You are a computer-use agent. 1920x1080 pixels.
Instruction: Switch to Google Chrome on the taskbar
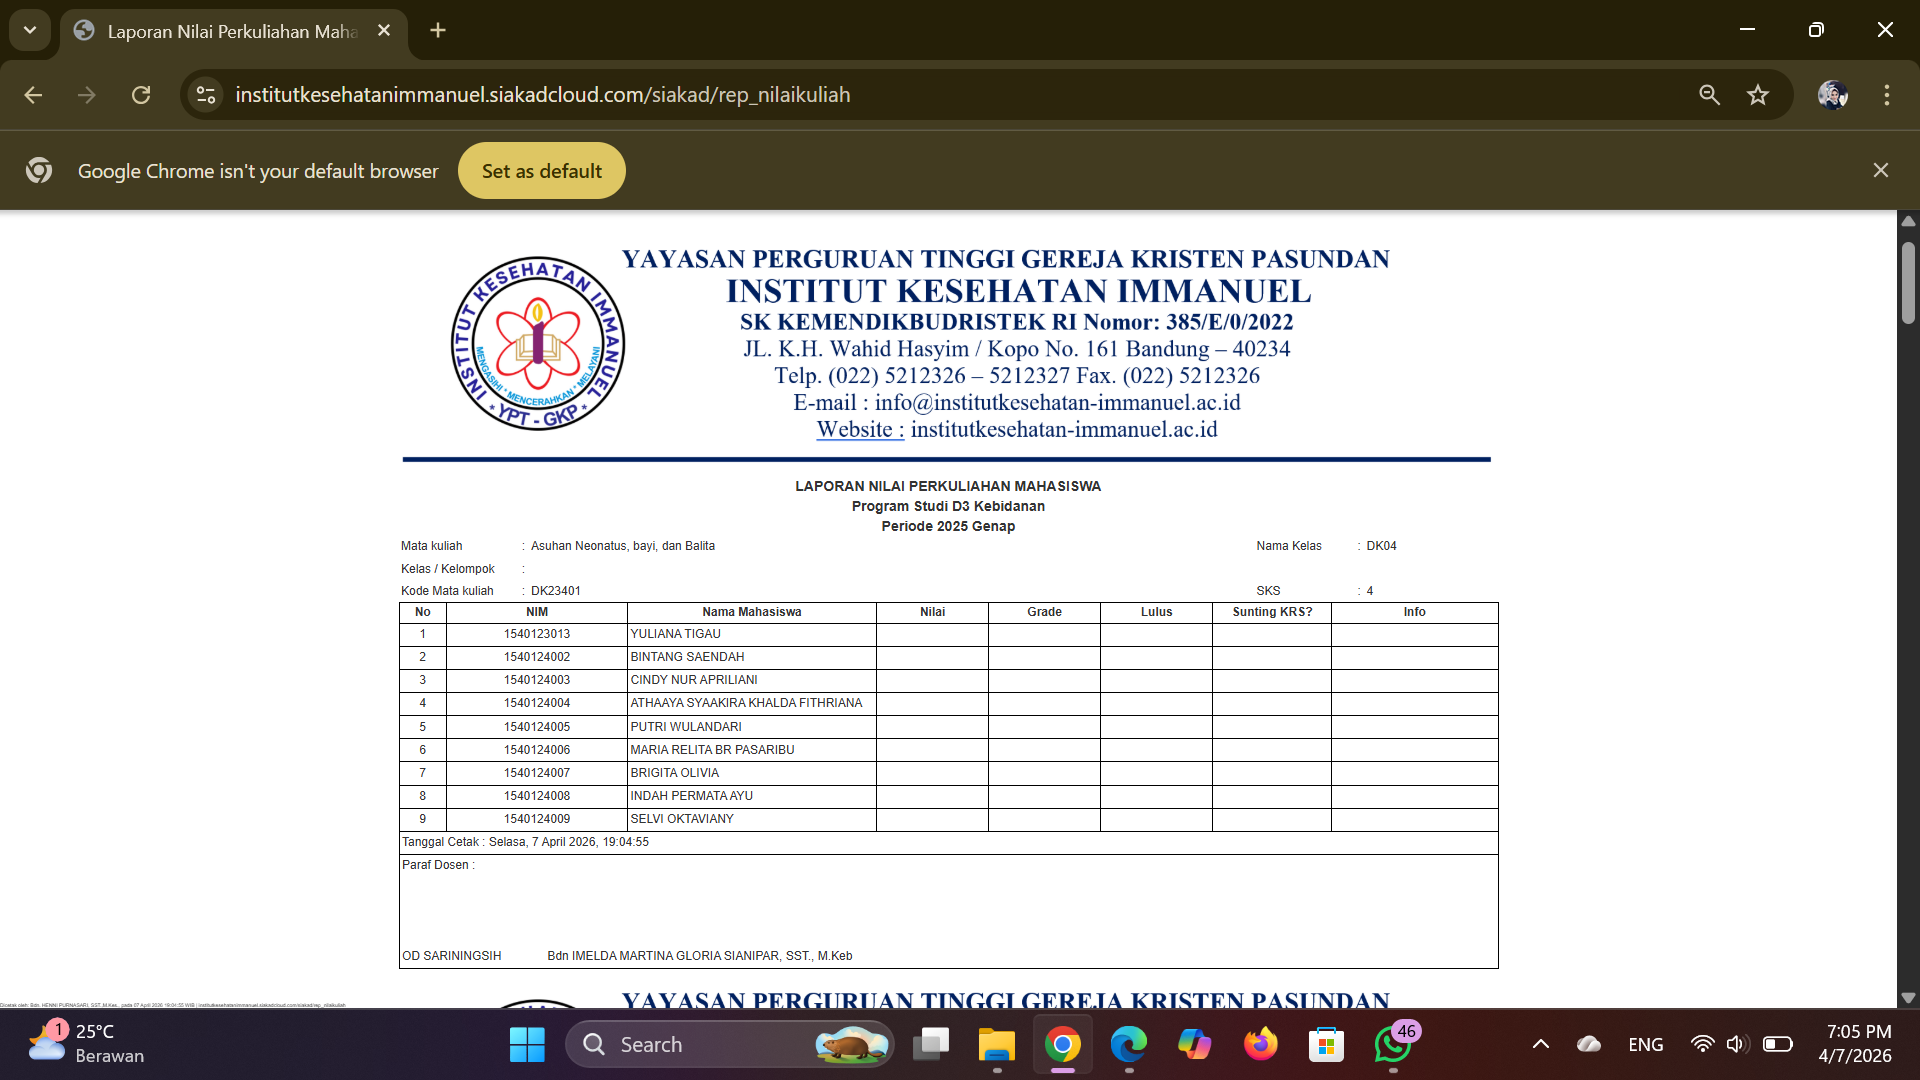tap(1063, 1045)
